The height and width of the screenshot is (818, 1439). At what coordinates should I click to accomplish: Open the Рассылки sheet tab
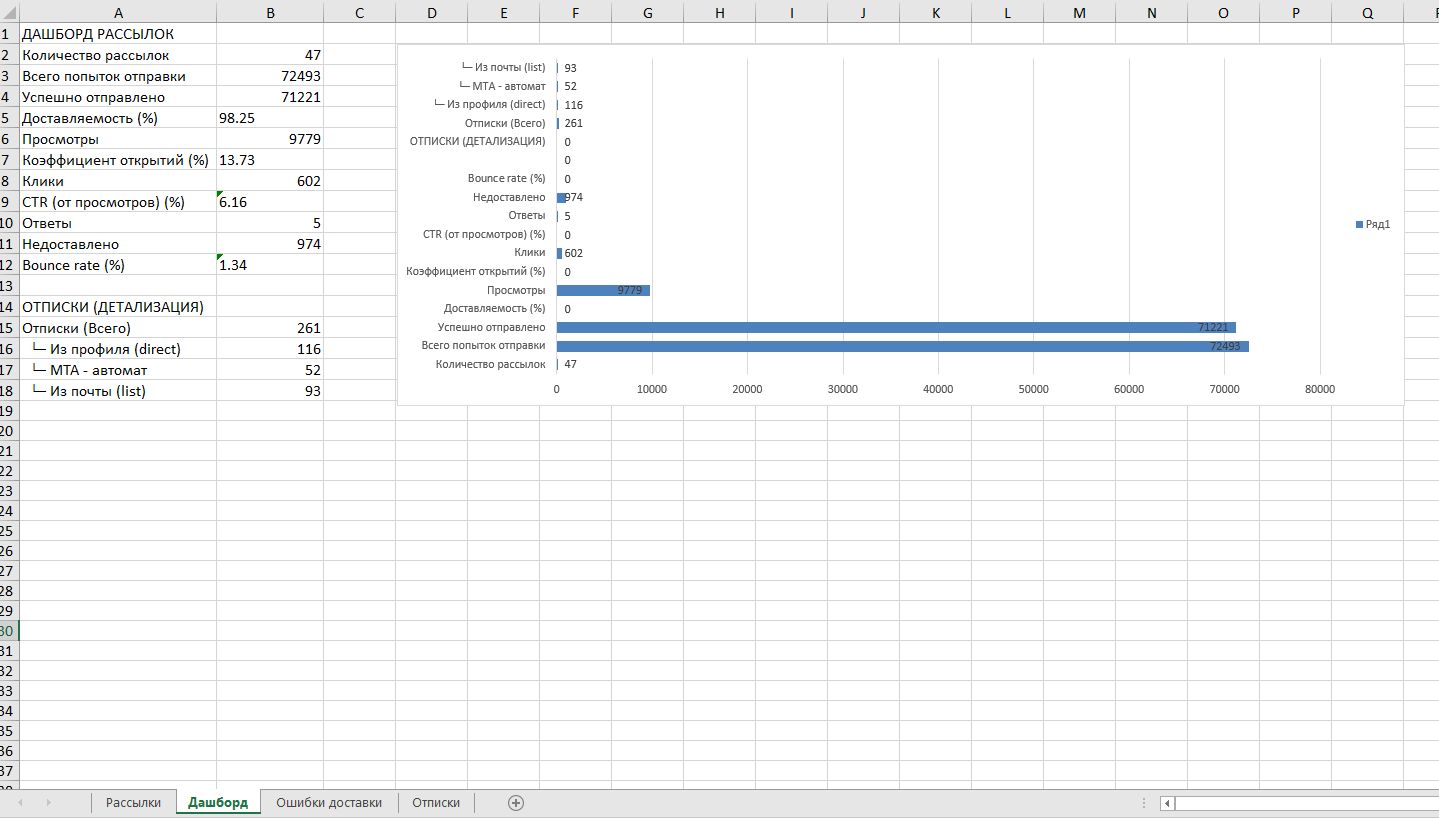point(133,802)
